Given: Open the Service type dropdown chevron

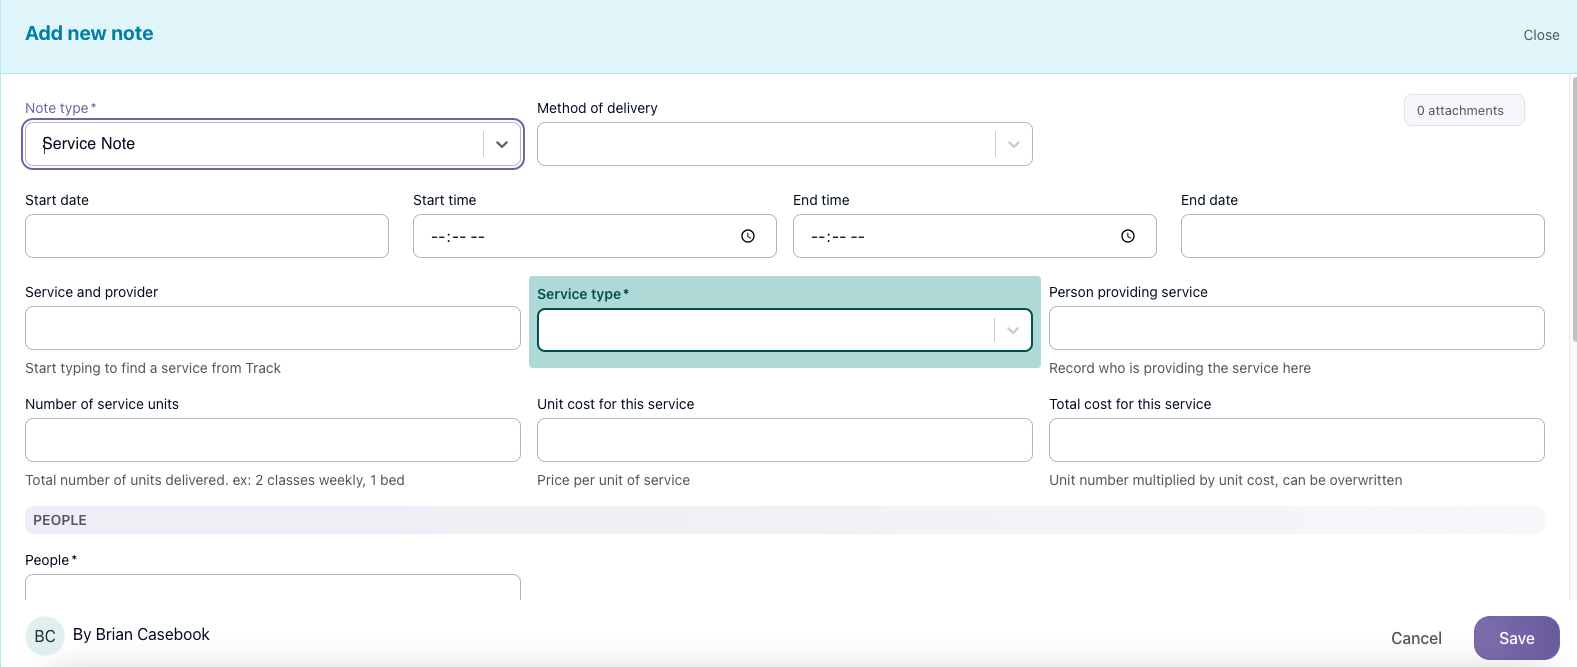Looking at the screenshot, I should 1013,330.
